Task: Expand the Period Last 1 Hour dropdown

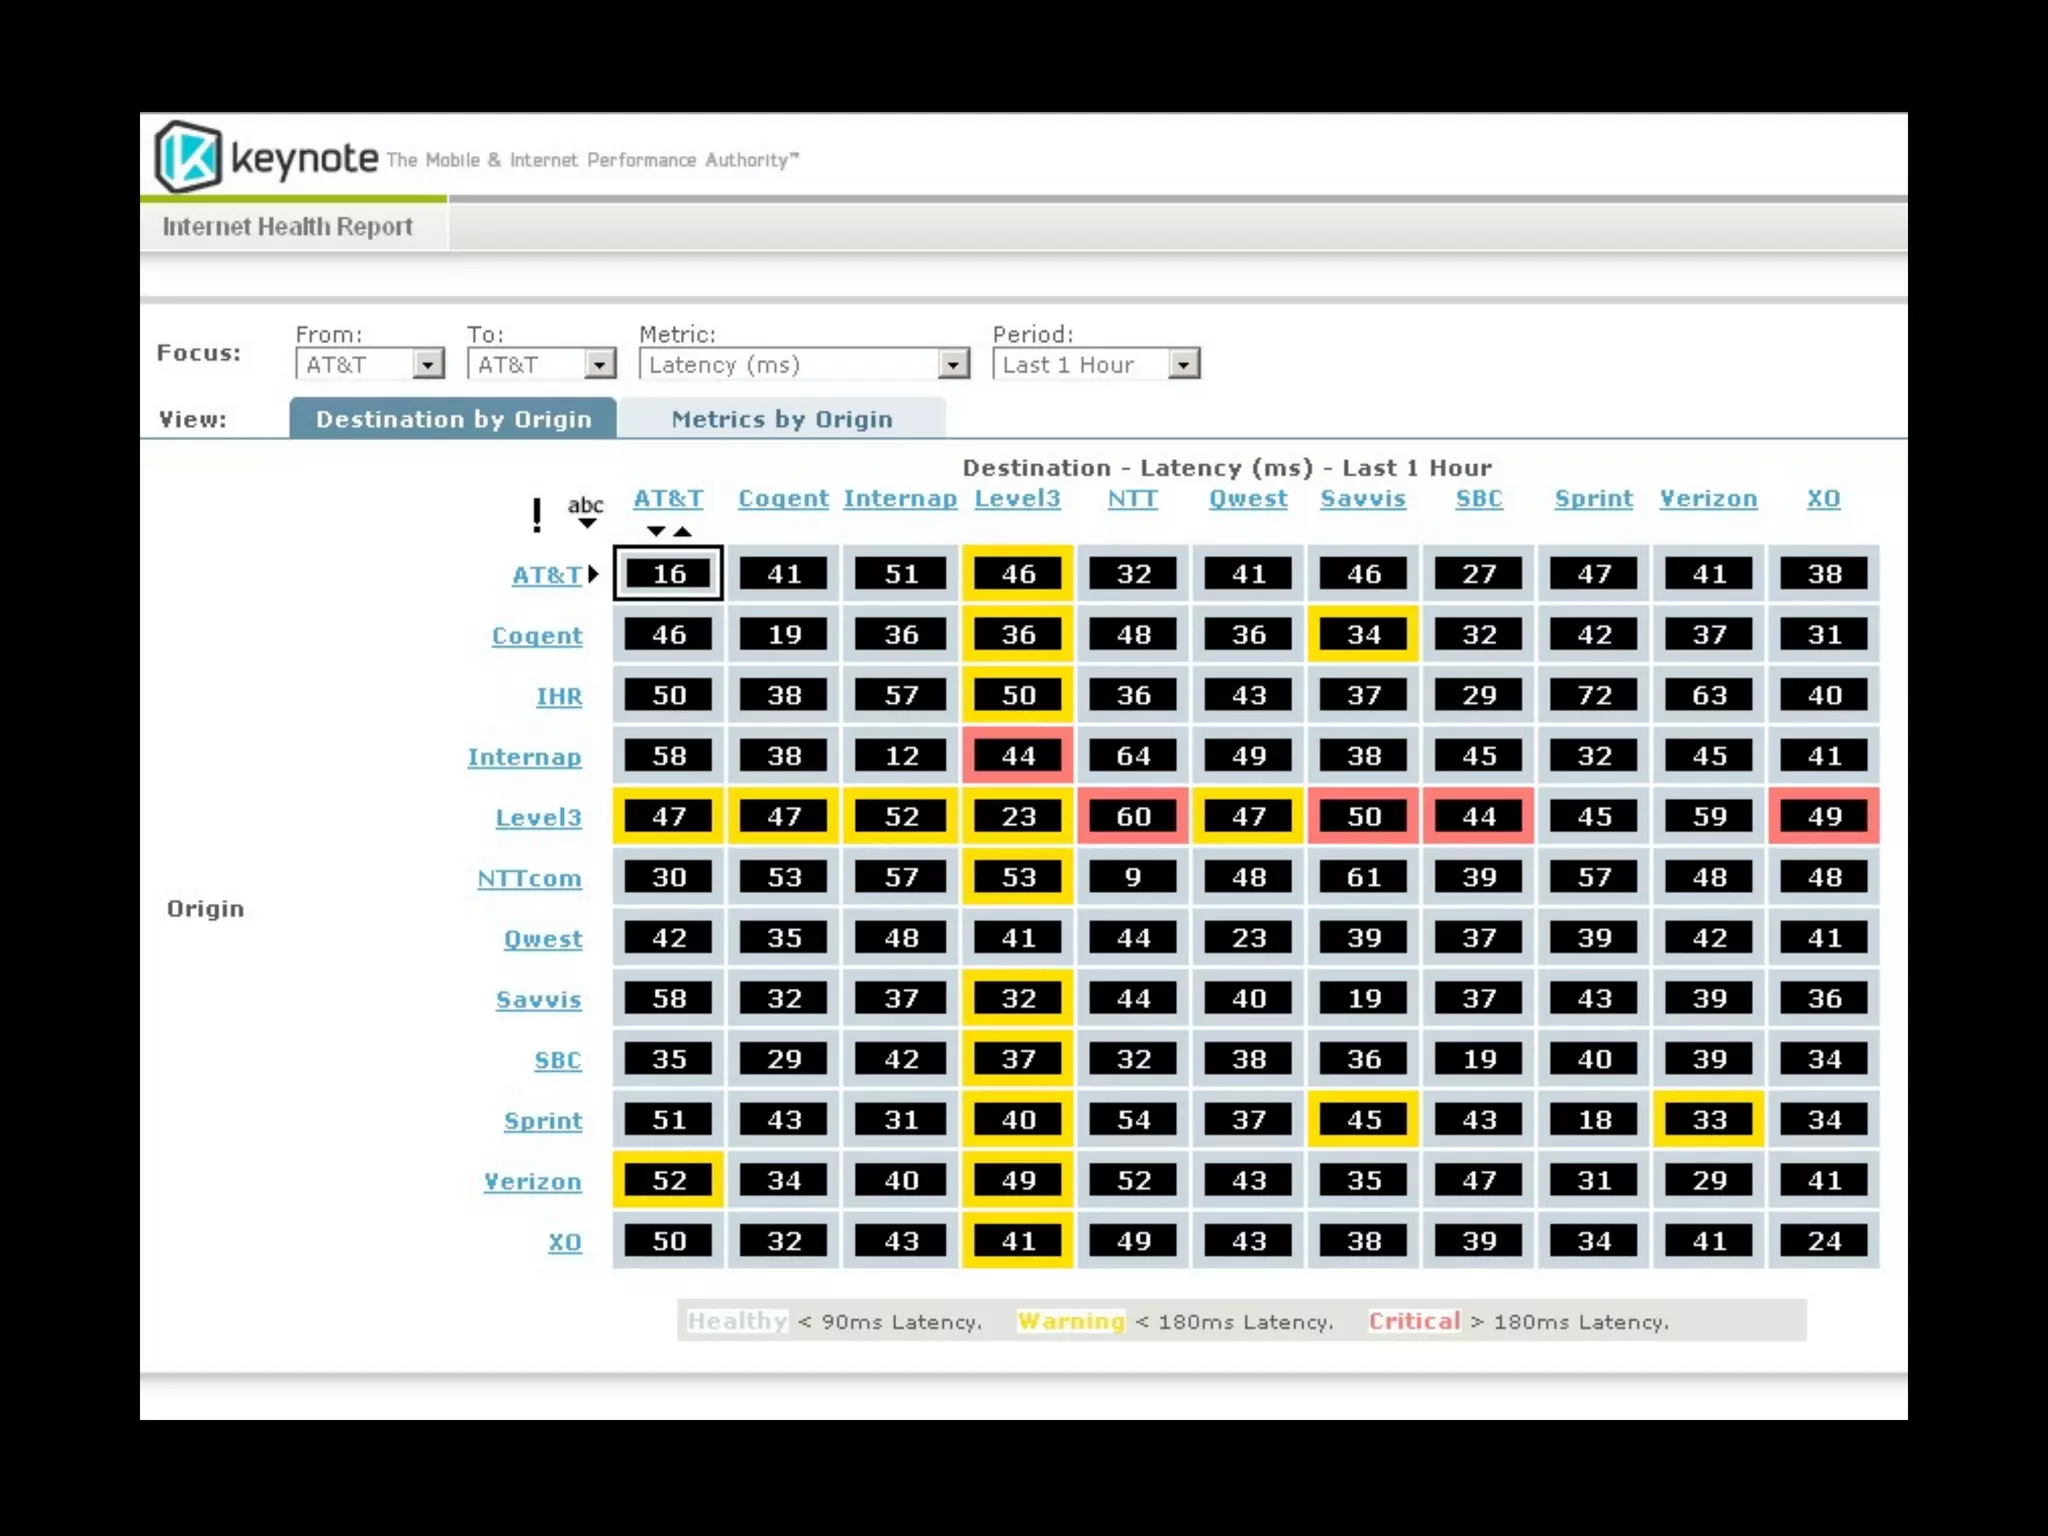Action: [x=1183, y=364]
